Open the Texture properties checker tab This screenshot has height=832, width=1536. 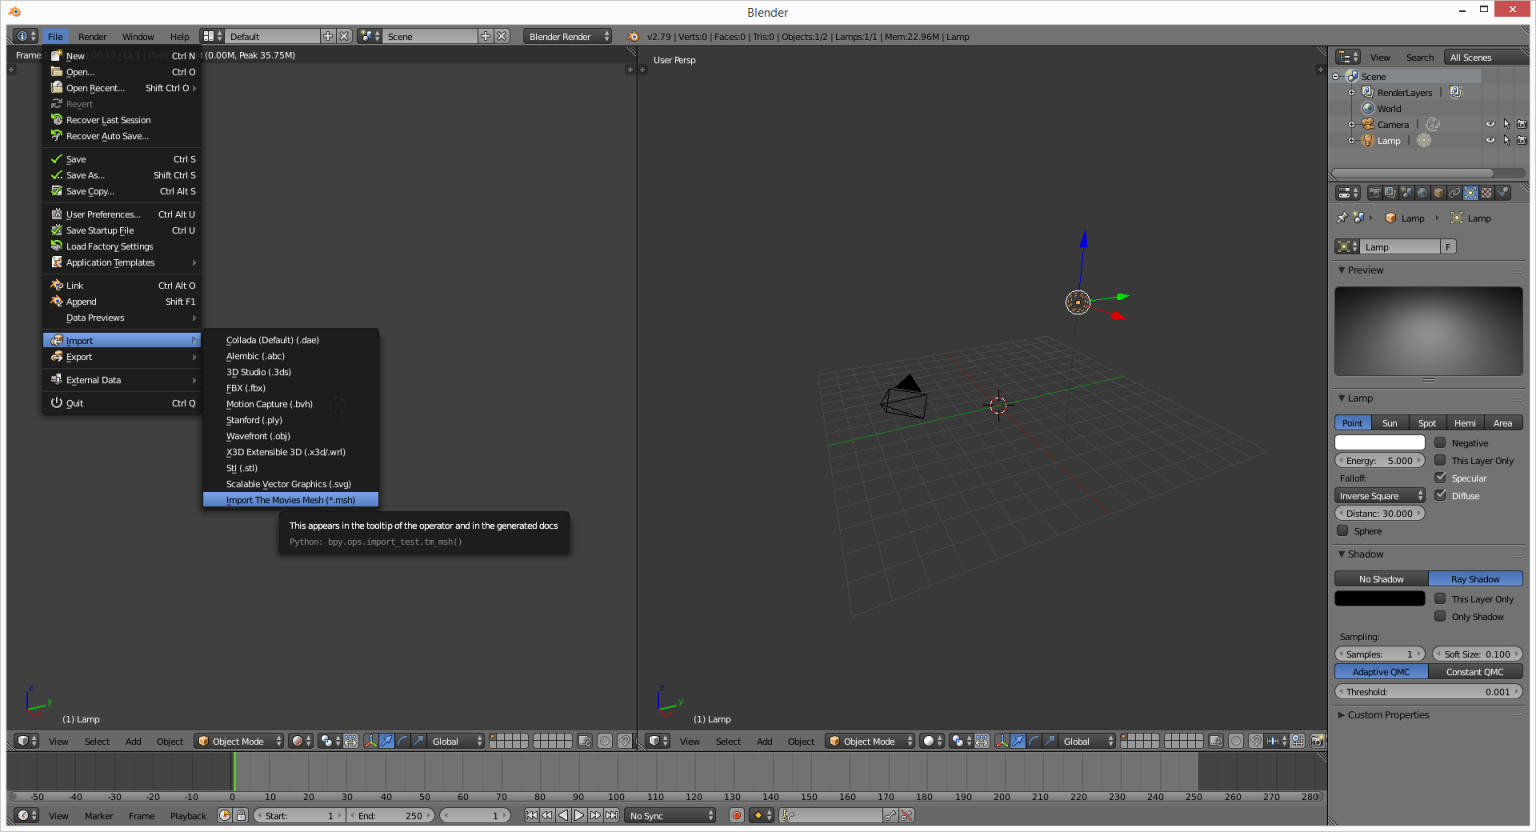pyautogui.click(x=1486, y=193)
